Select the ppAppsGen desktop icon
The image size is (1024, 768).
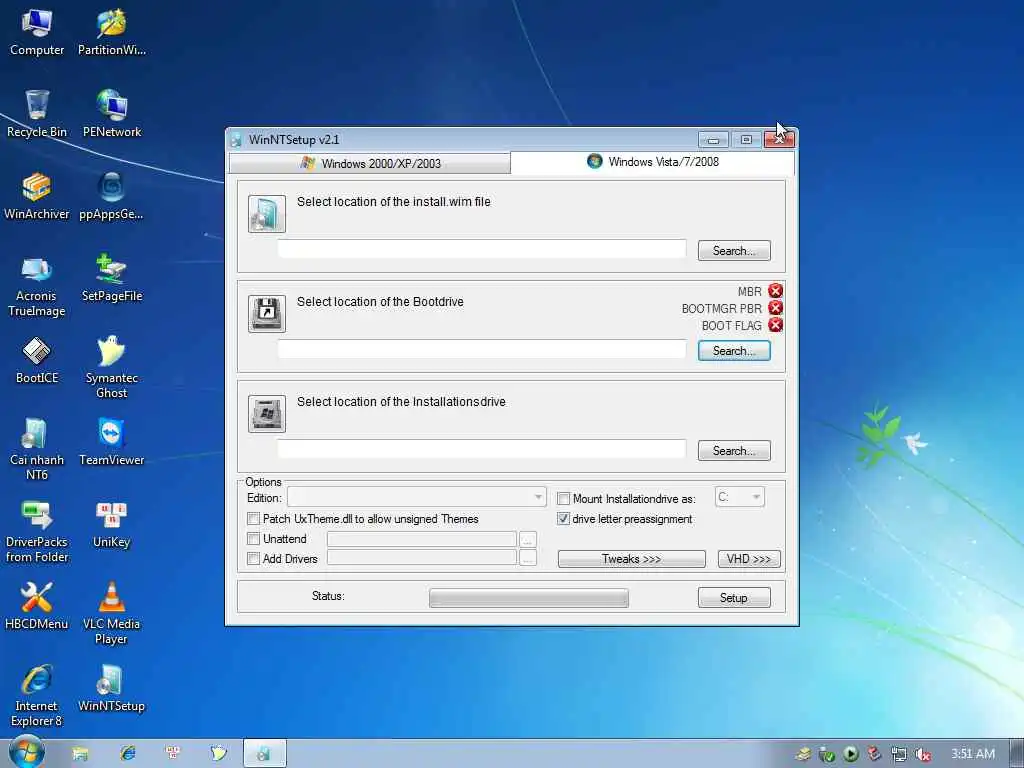(x=112, y=196)
